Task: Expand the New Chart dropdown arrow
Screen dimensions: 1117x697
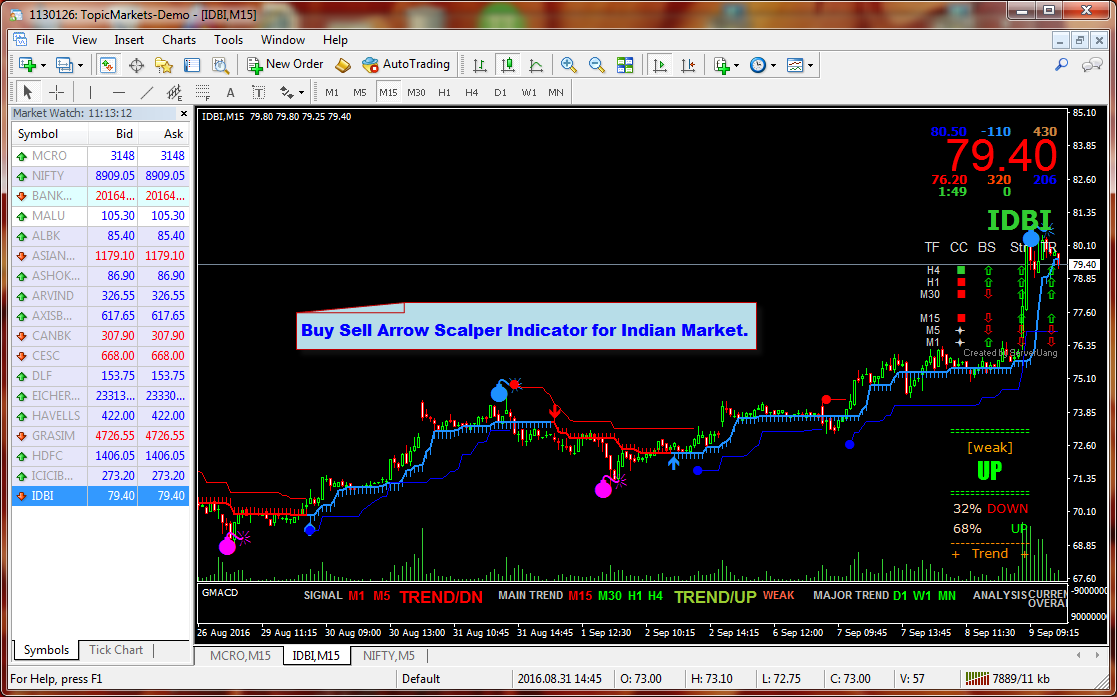Action: pyautogui.click(x=44, y=64)
